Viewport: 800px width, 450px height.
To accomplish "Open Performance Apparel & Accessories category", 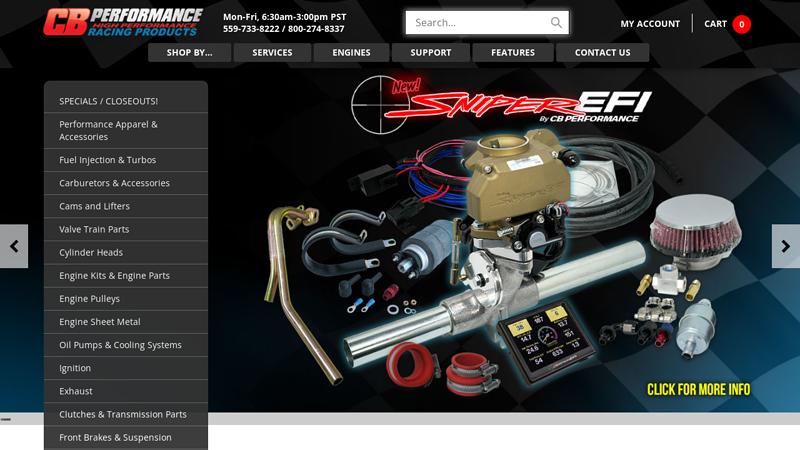I will tap(126, 131).
